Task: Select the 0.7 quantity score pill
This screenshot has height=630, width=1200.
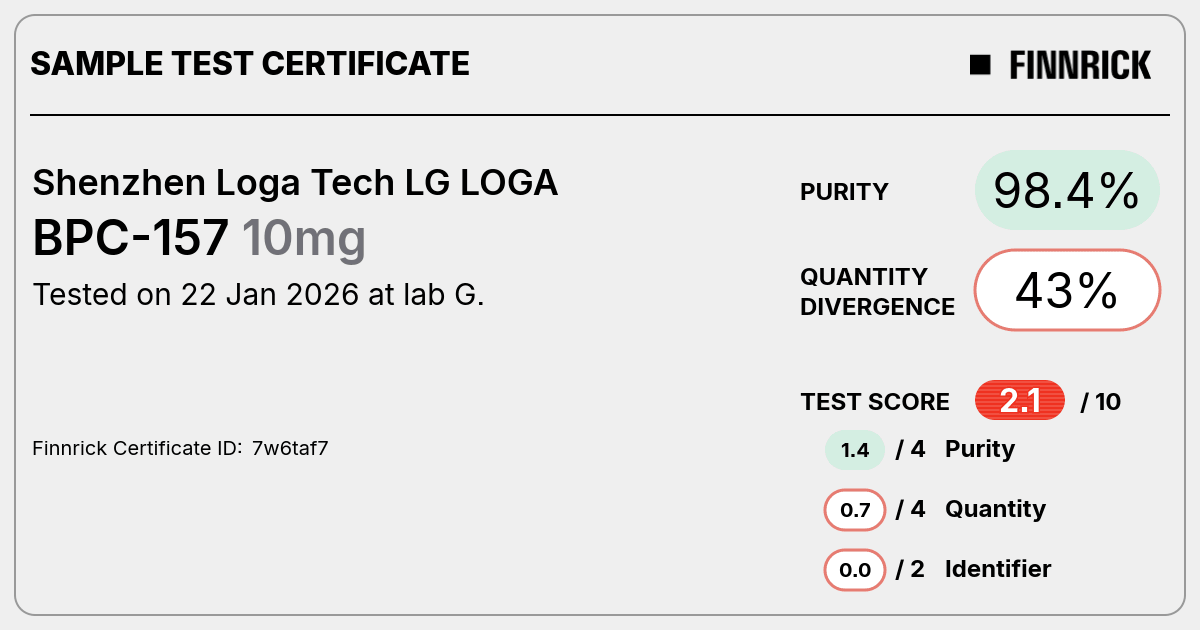Action: tap(855, 510)
